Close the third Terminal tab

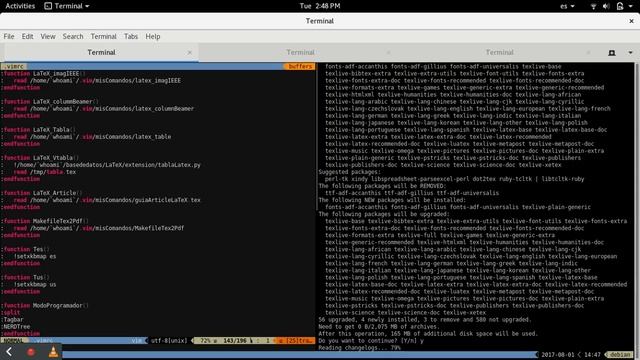588,53
